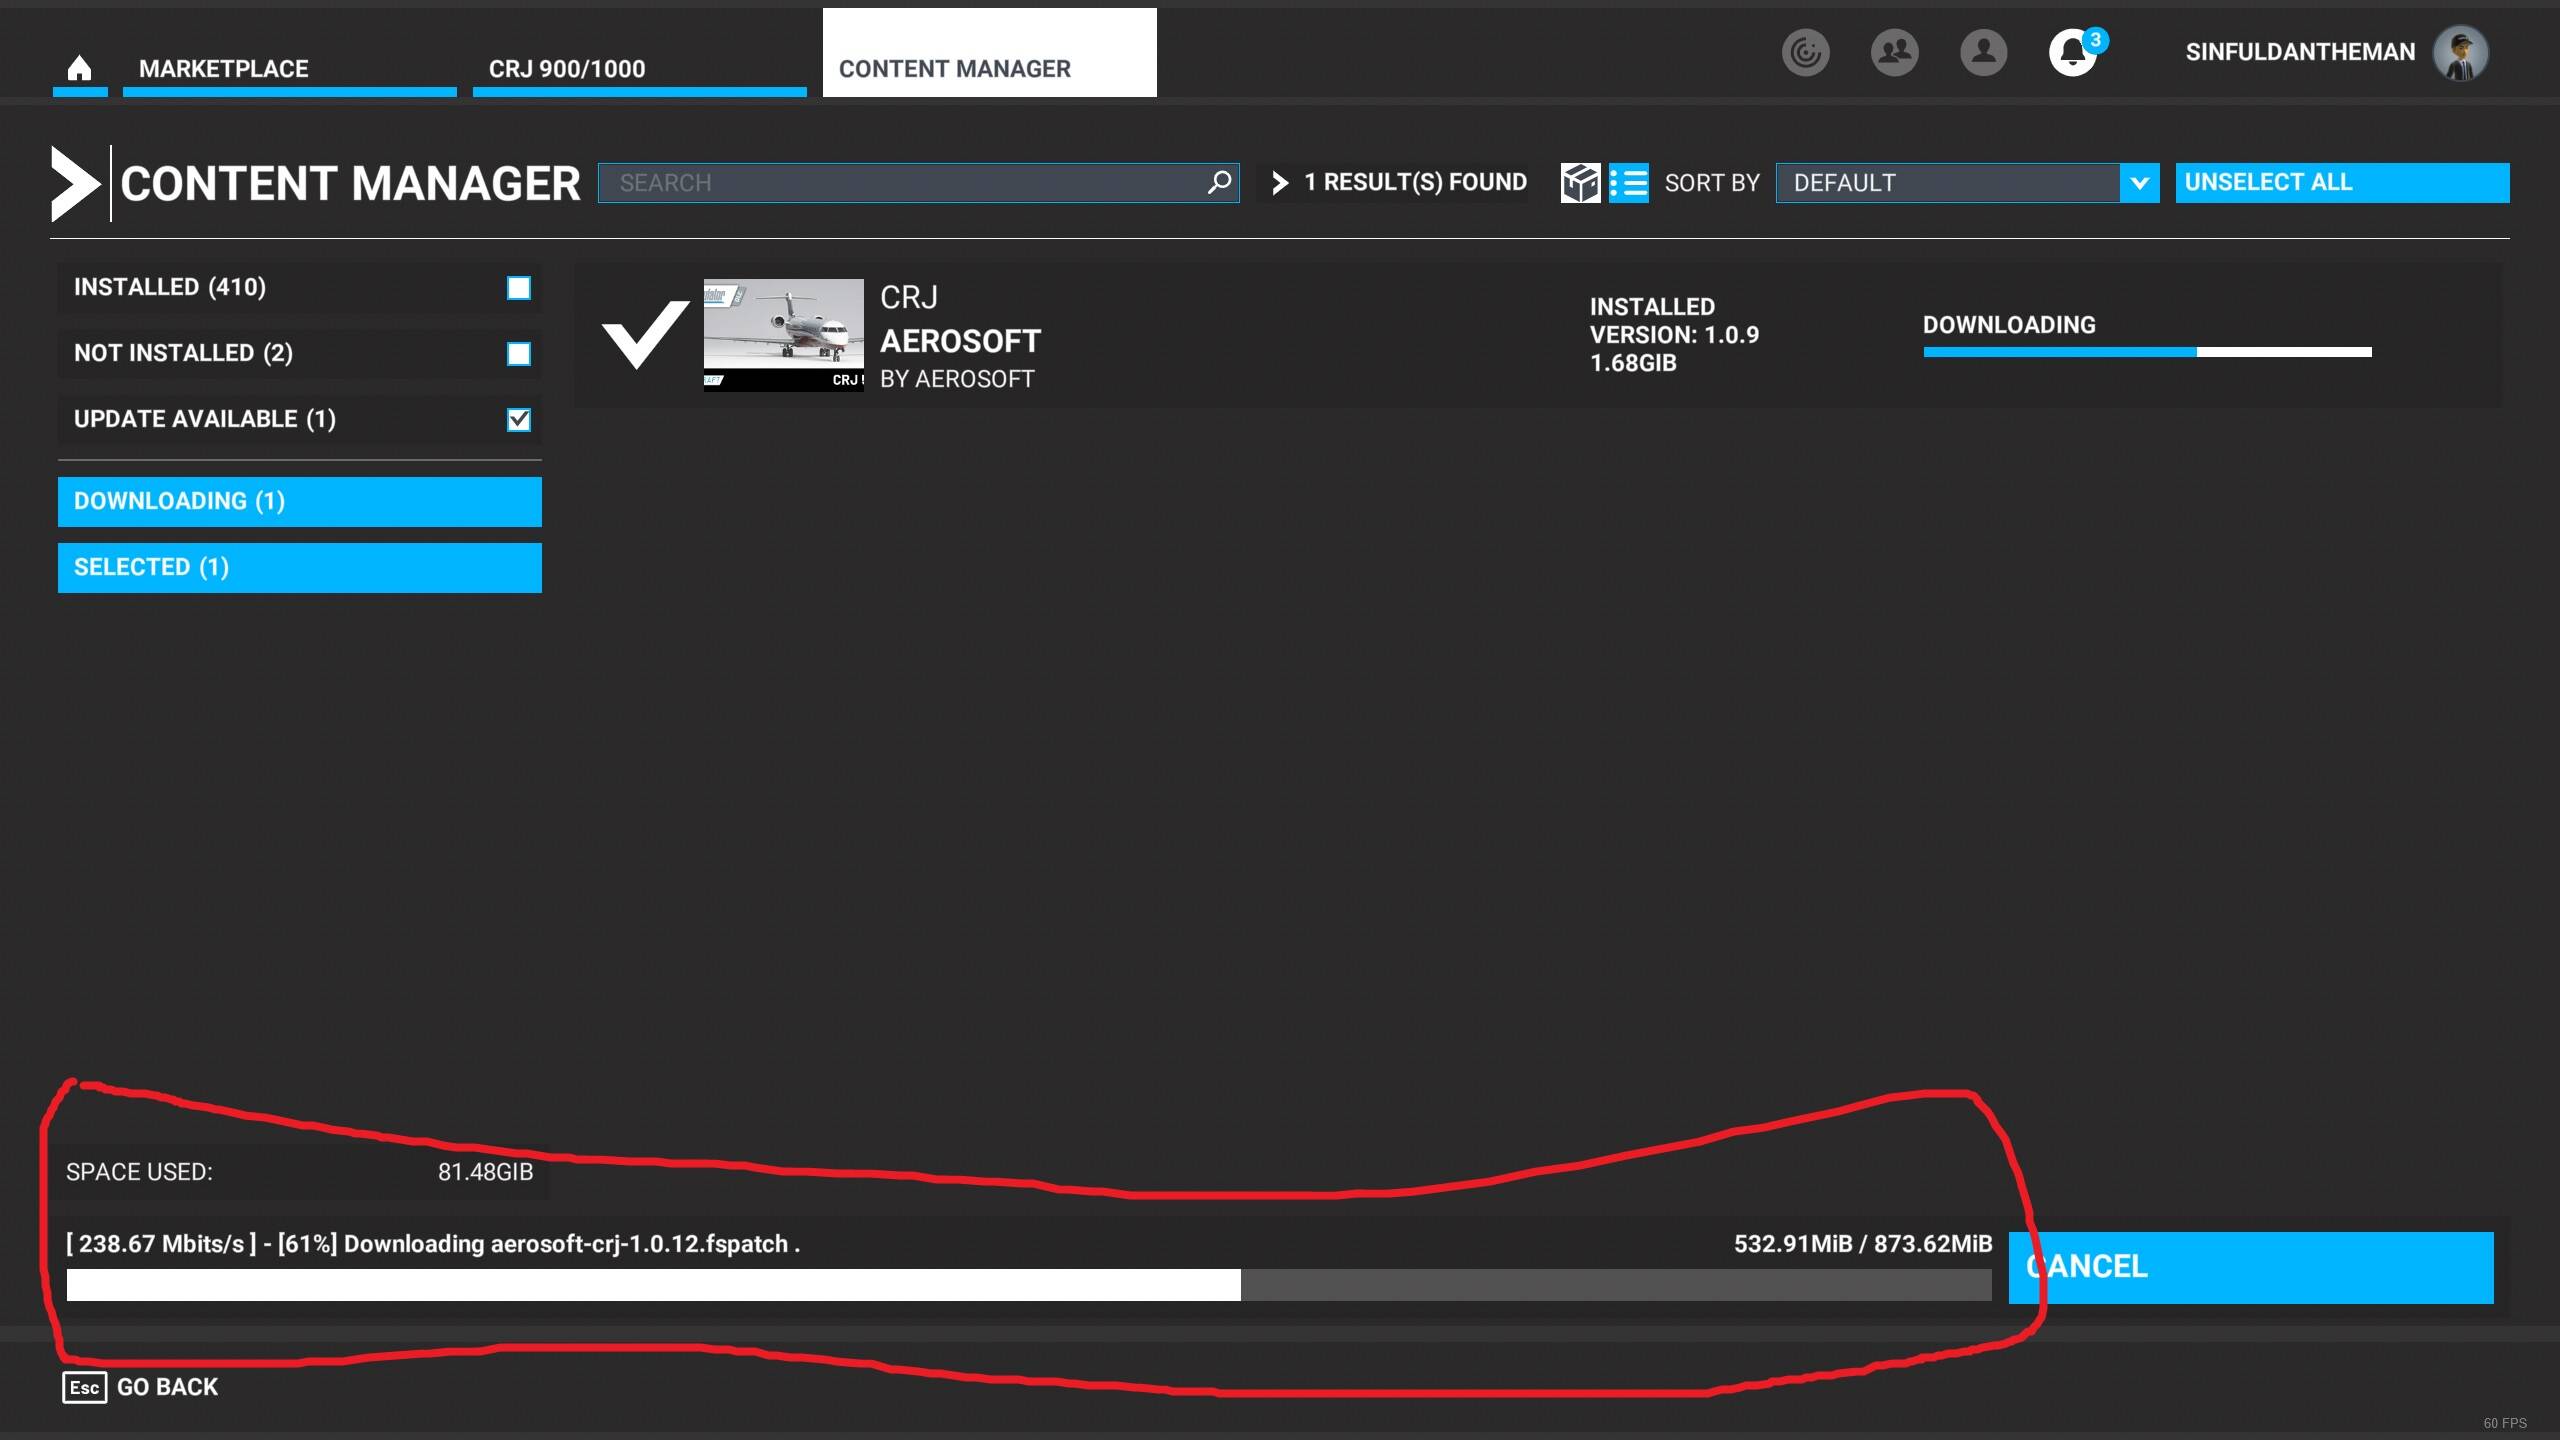
Task: Click Go Back at the bottom
Action: click(167, 1387)
